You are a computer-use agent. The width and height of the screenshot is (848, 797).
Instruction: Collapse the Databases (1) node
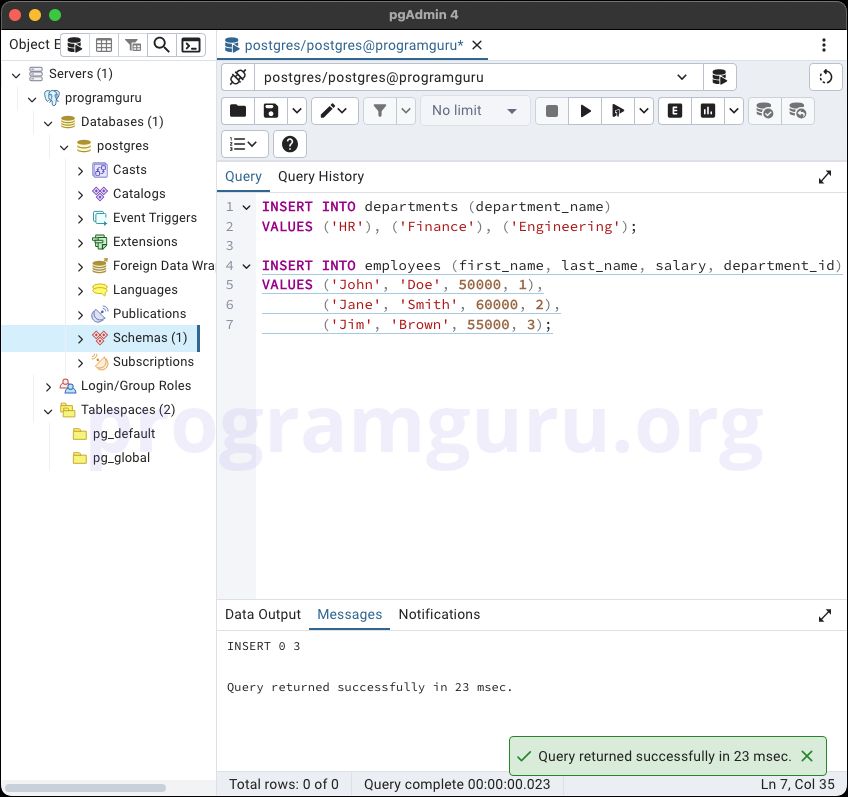tap(48, 123)
